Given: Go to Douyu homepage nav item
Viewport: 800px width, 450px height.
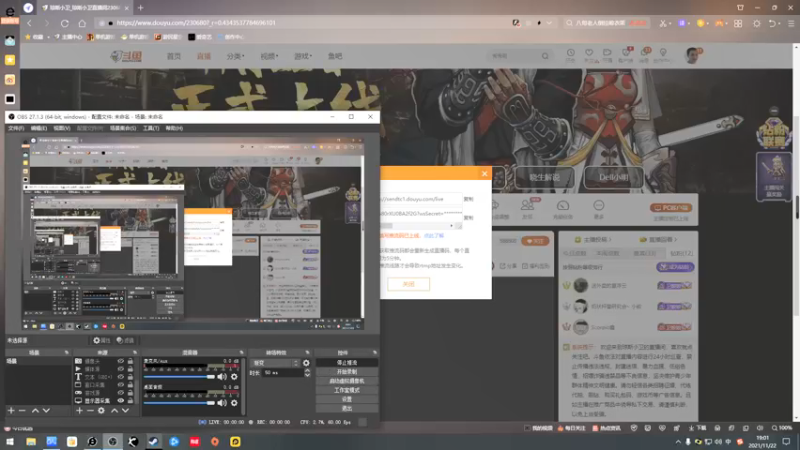Looking at the screenshot, I should (x=174, y=56).
